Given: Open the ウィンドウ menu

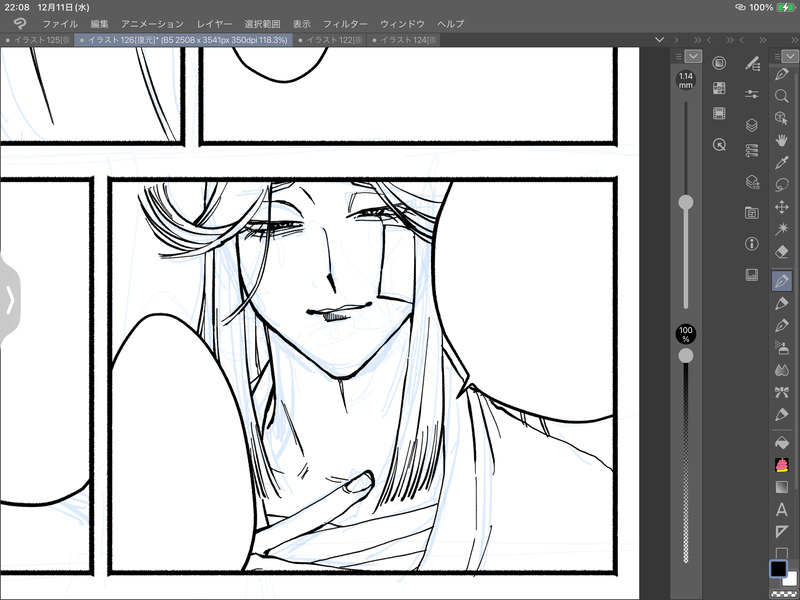Looking at the screenshot, I should (x=402, y=23).
